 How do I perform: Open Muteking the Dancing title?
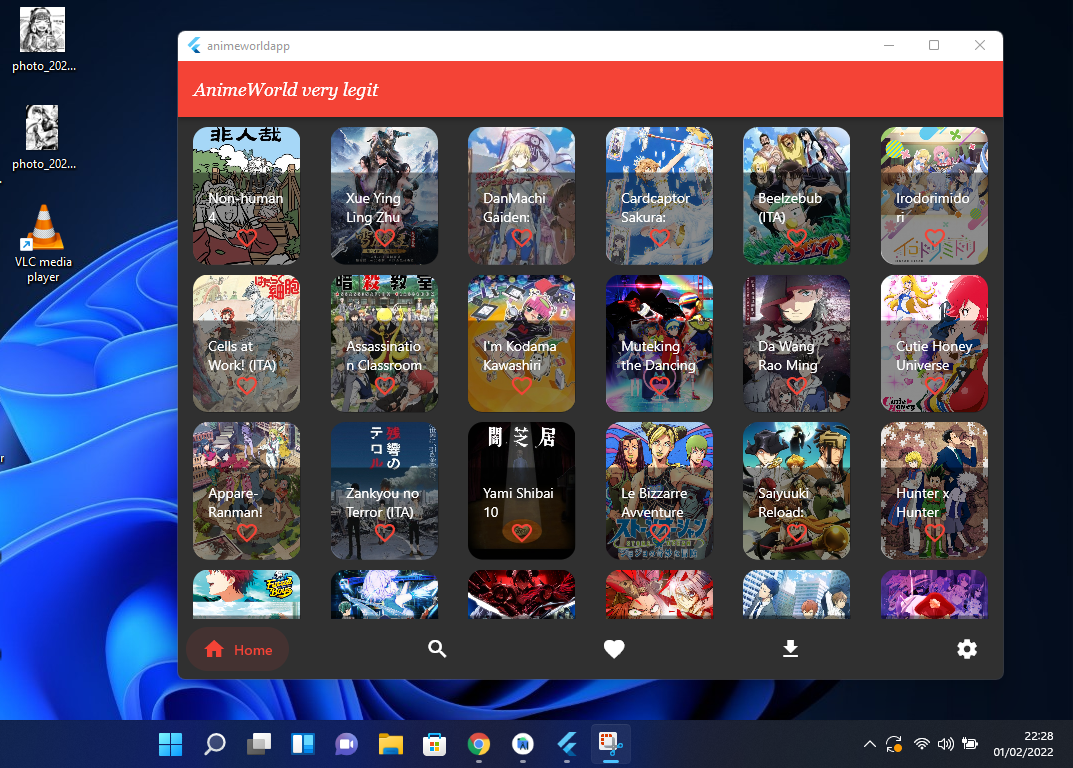658,355
